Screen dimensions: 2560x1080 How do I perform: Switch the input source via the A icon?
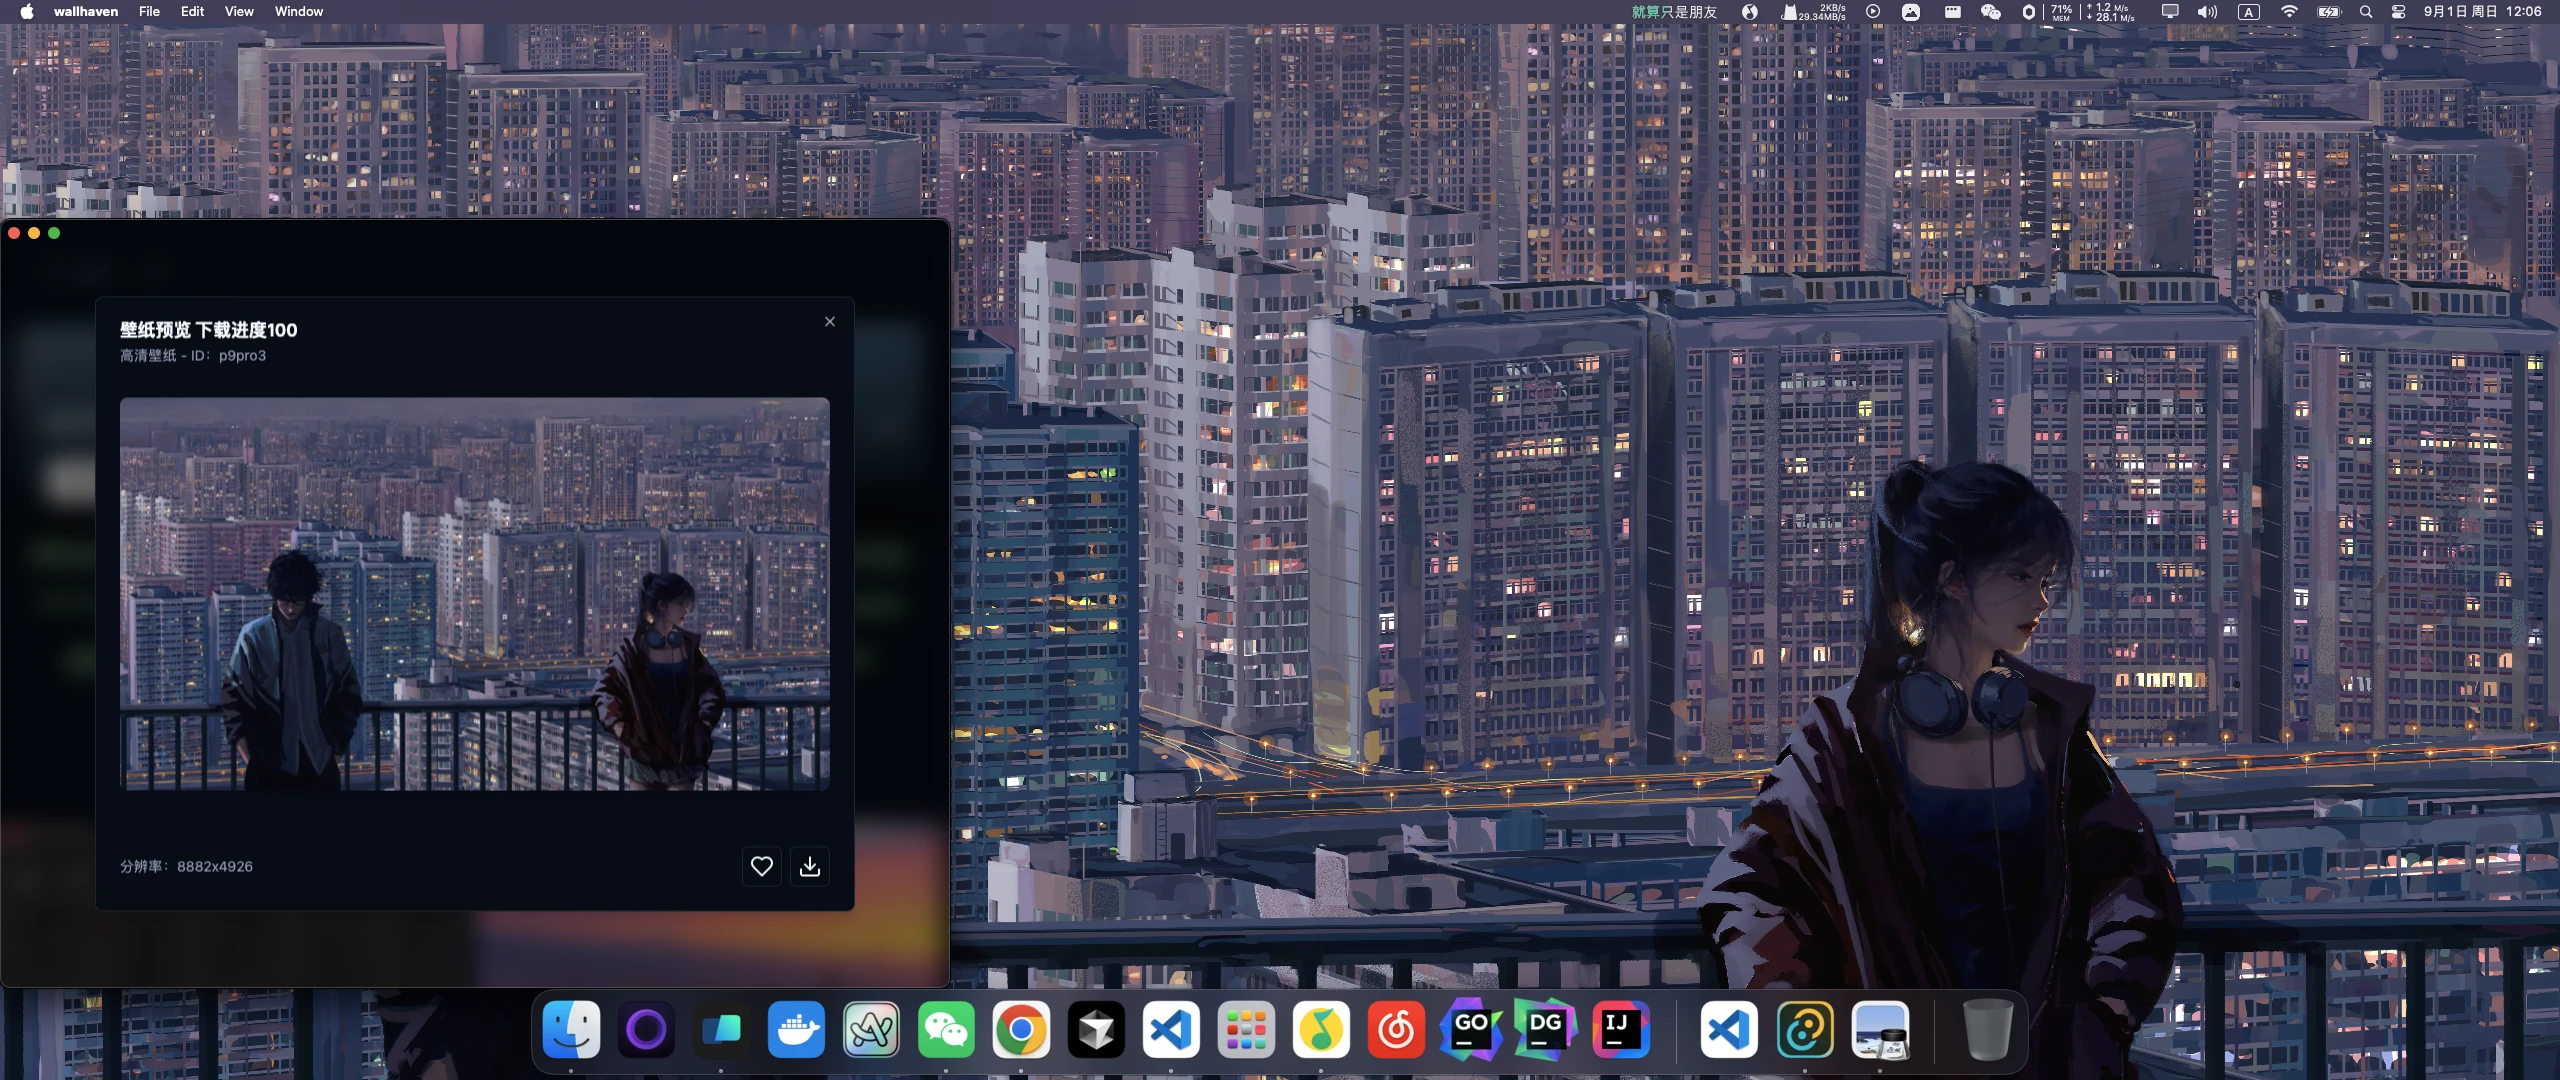[x=2249, y=12]
